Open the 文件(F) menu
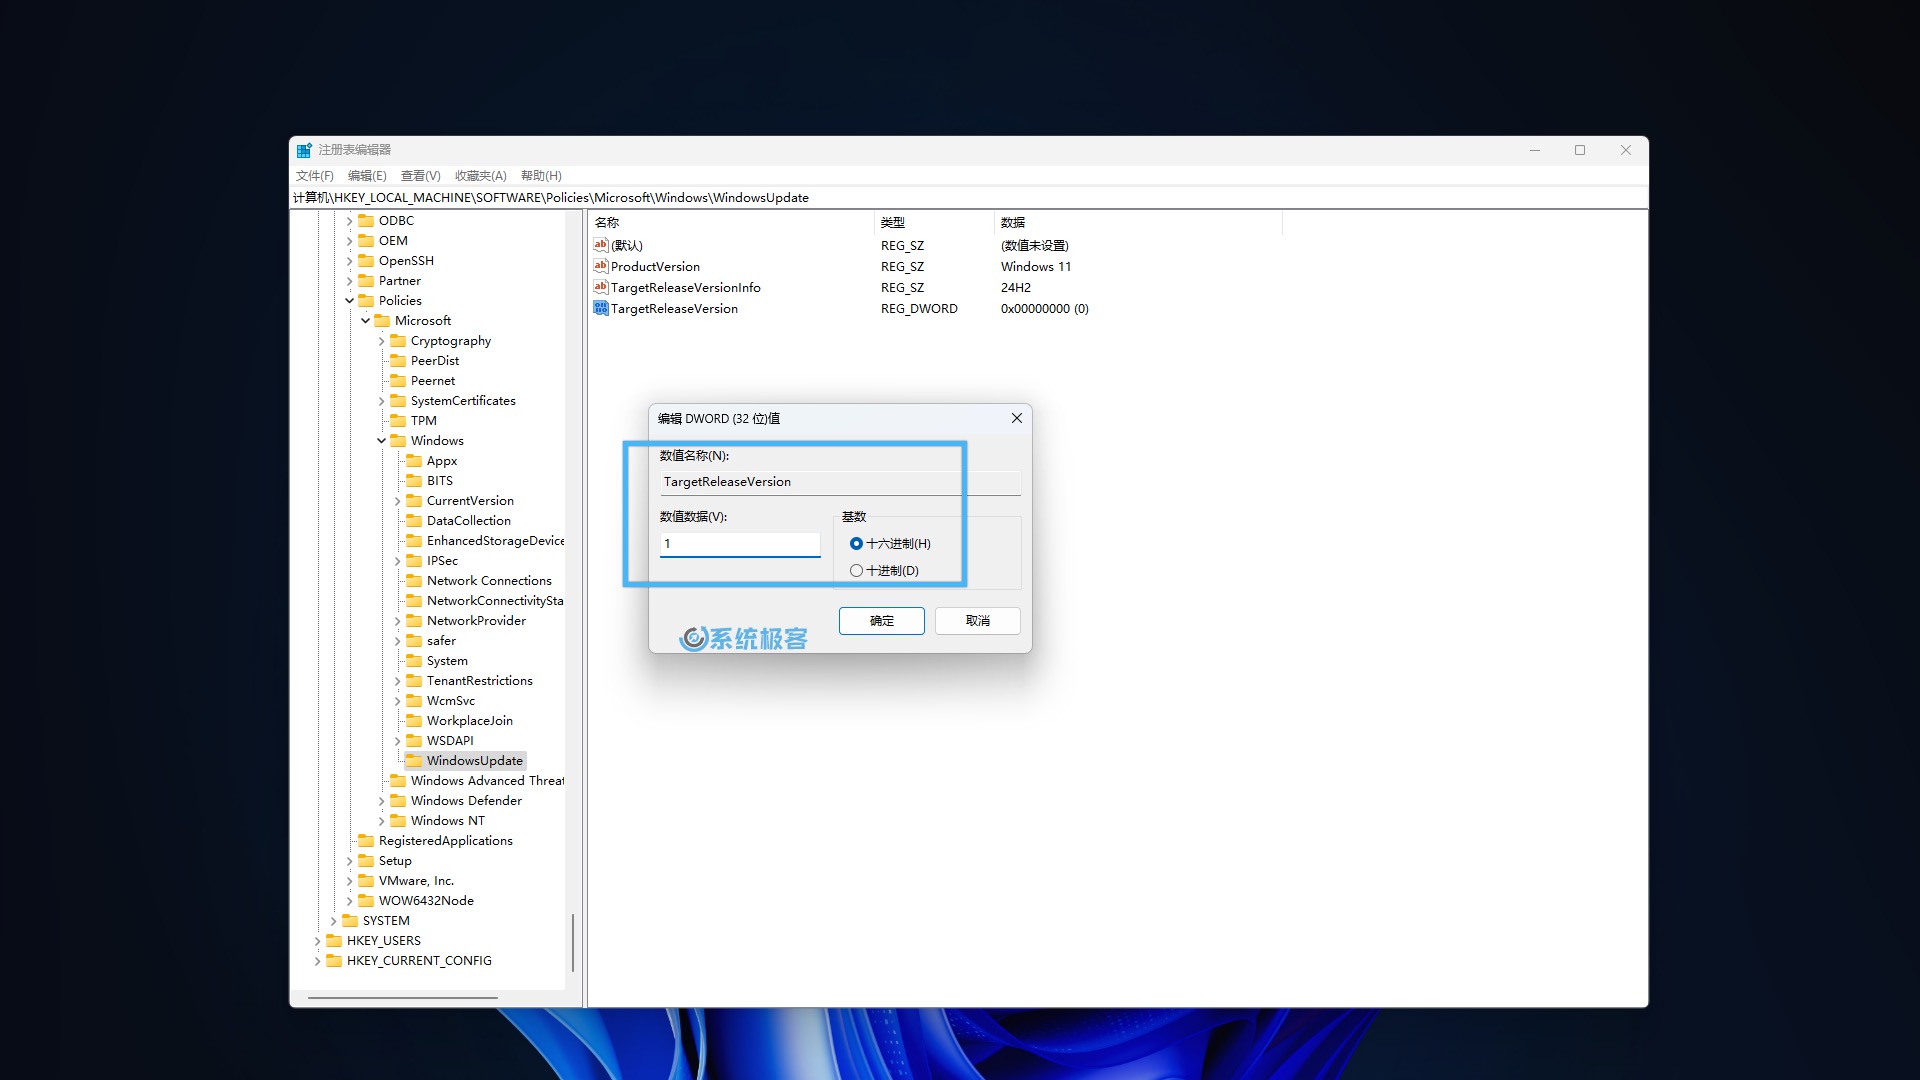The image size is (1920, 1080). click(x=315, y=176)
